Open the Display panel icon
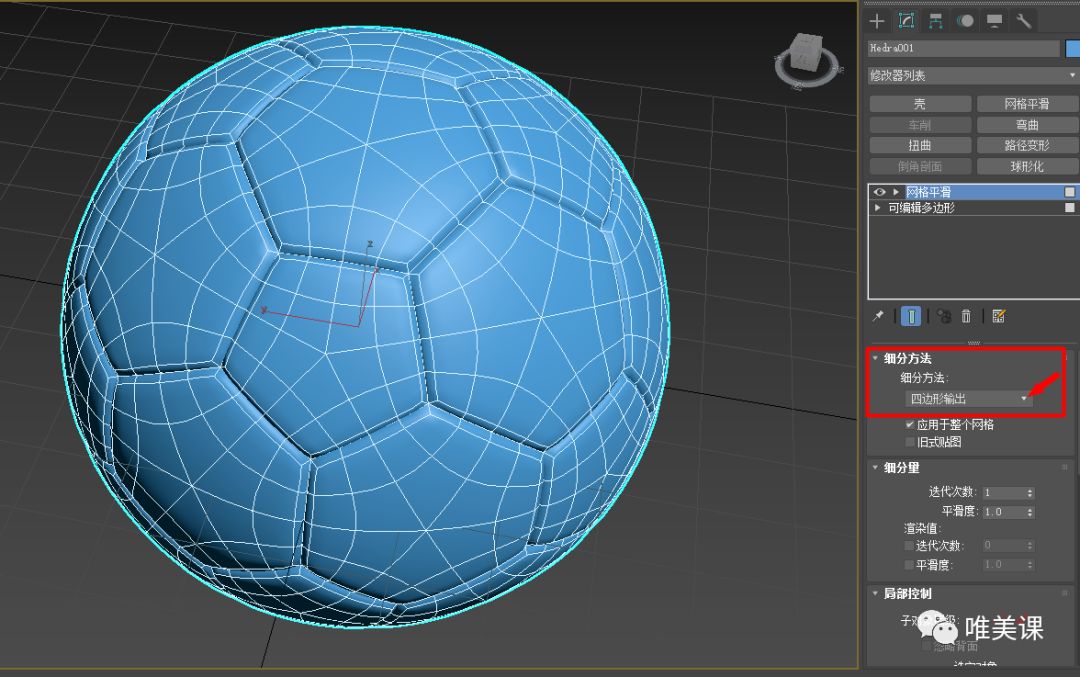Screen dimensions: 1080x677 tap(993, 20)
